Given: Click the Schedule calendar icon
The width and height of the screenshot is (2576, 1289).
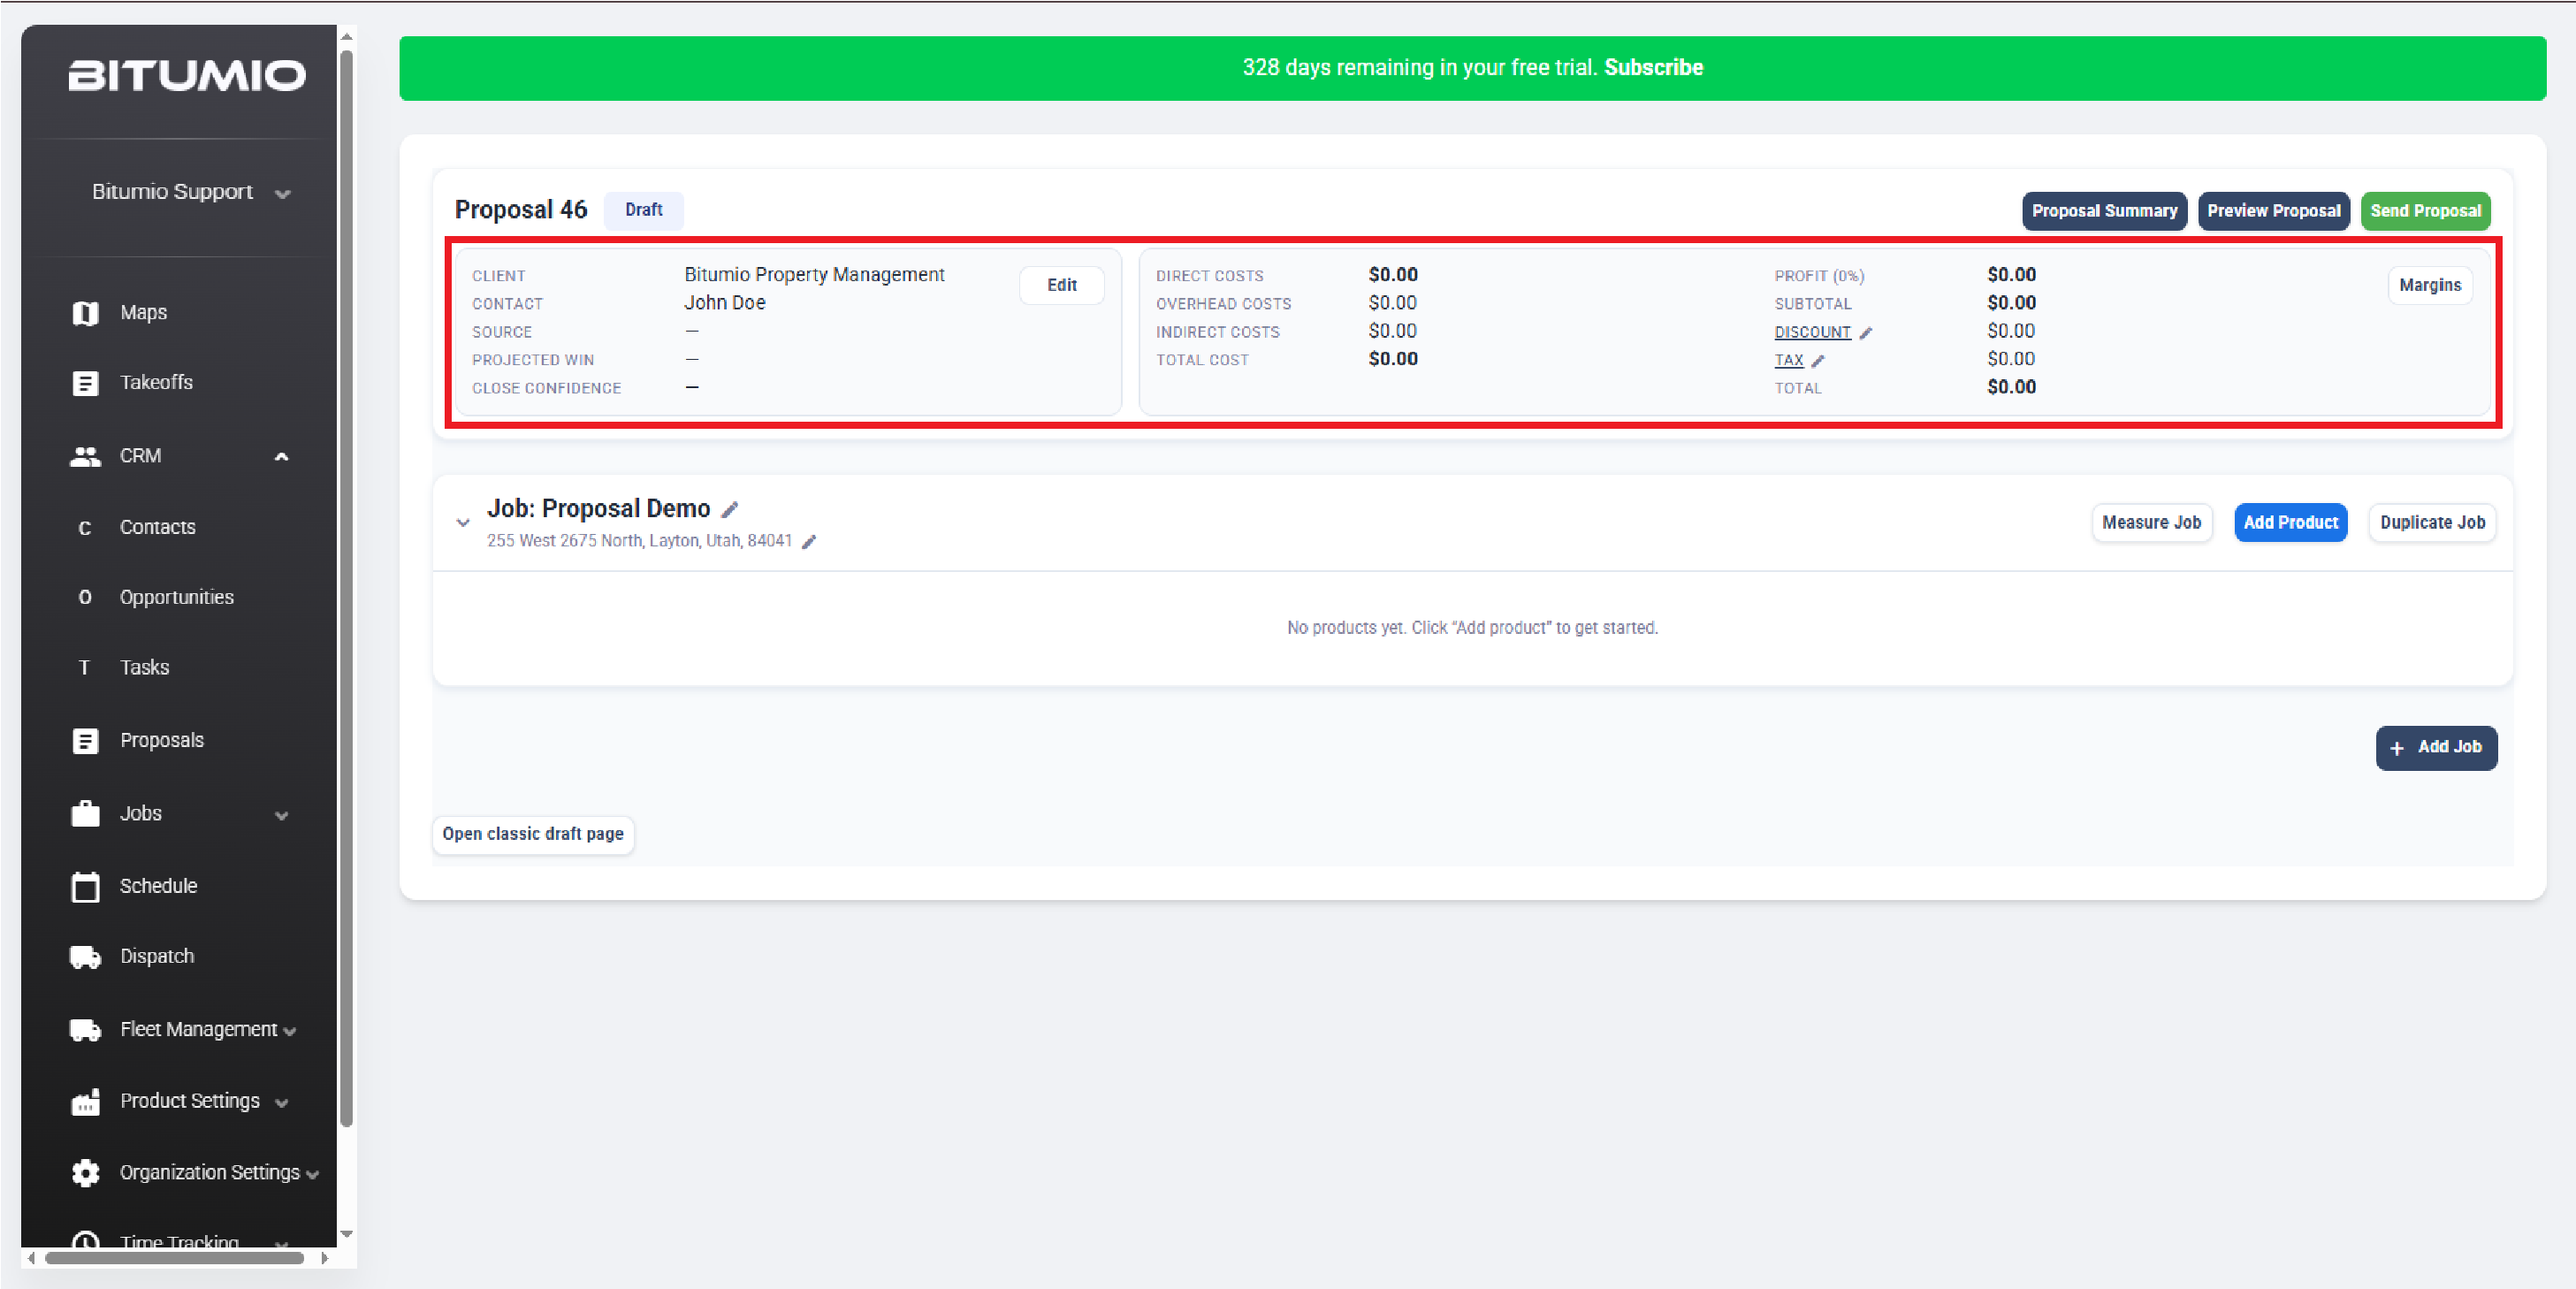Looking at the screenshot, I should coord(85,886).
